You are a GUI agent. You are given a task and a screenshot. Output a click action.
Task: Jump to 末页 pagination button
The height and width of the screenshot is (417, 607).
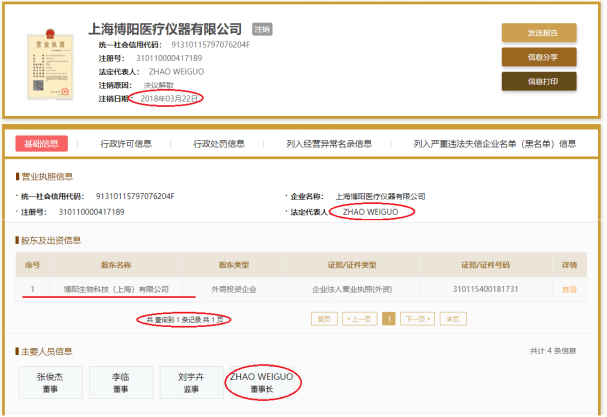point(453,319)
